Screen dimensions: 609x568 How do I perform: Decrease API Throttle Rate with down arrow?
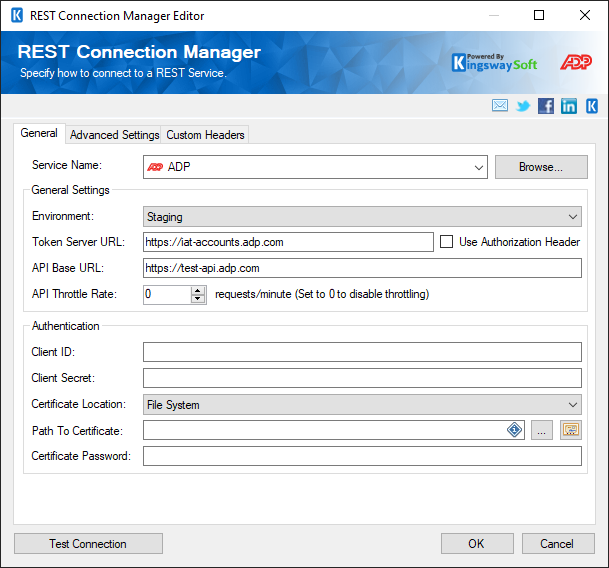pos(198,299)
